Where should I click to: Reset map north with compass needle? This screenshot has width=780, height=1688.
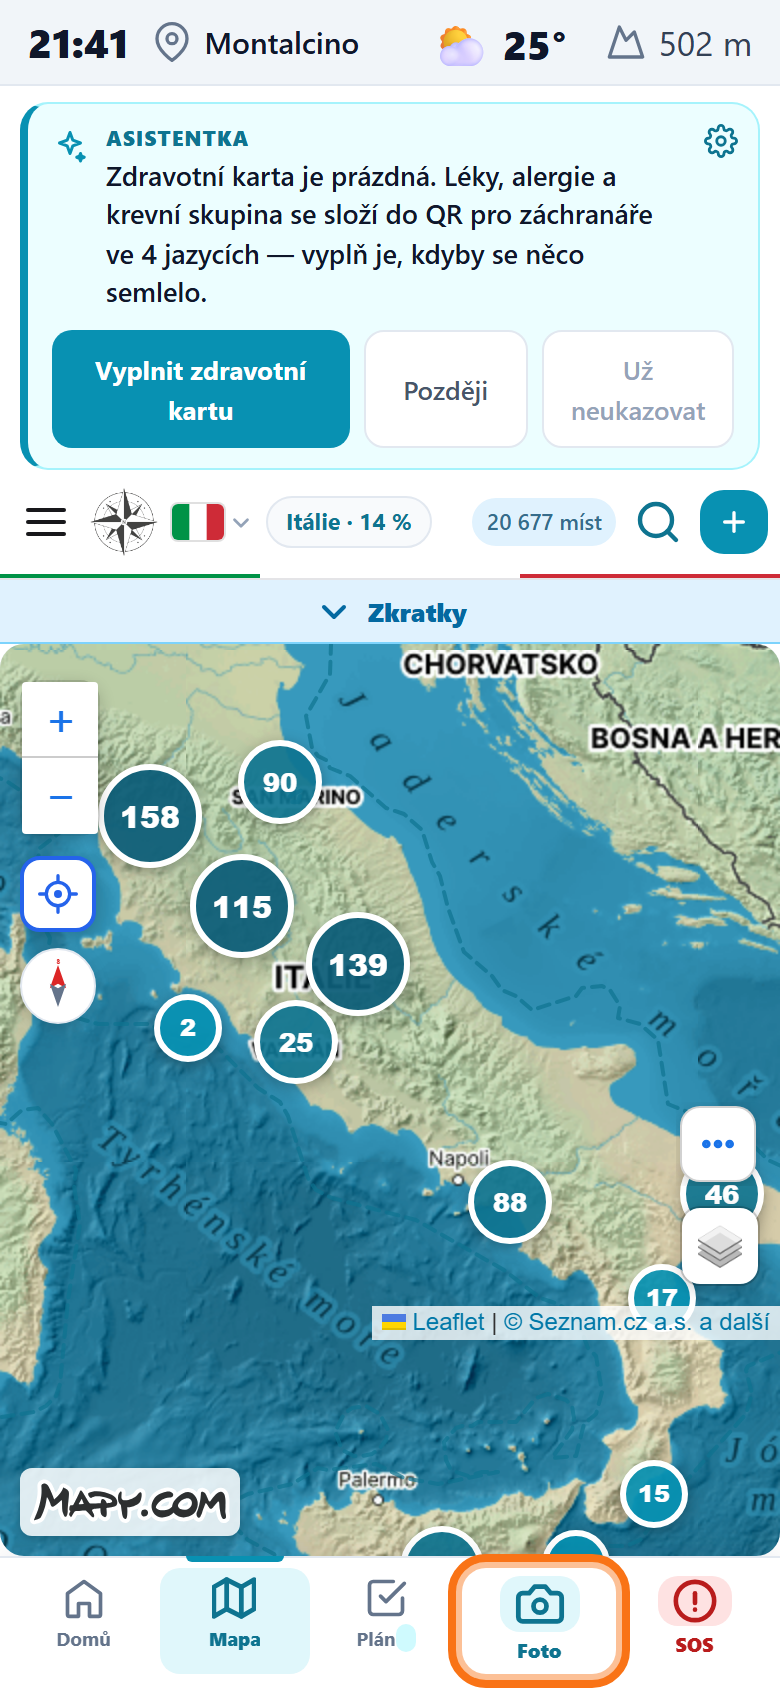click(58, 986)
